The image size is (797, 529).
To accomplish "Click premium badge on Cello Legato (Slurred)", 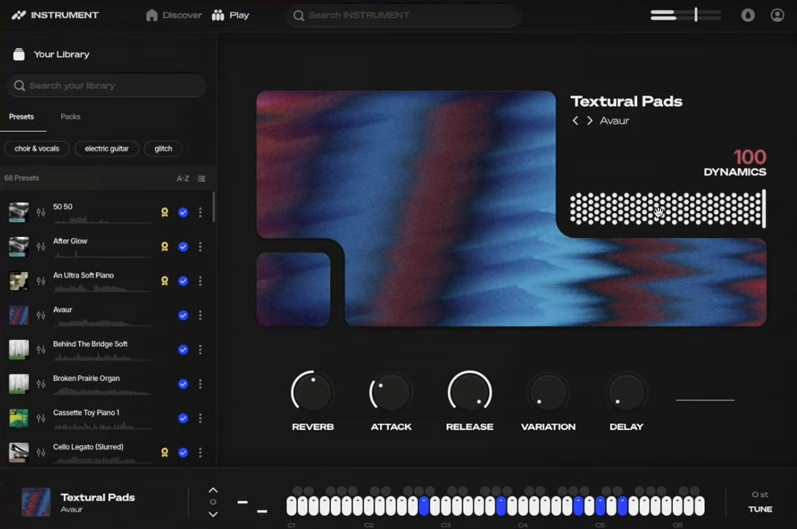I will pos(165,453).
